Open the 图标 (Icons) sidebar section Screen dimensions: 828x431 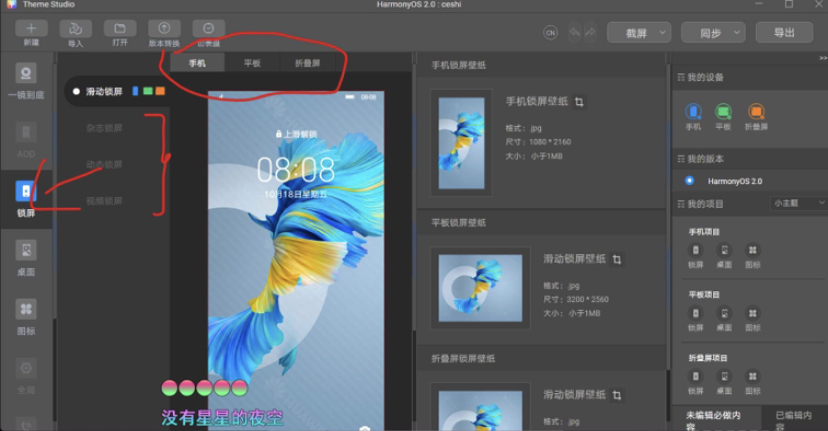click(26, 314)
